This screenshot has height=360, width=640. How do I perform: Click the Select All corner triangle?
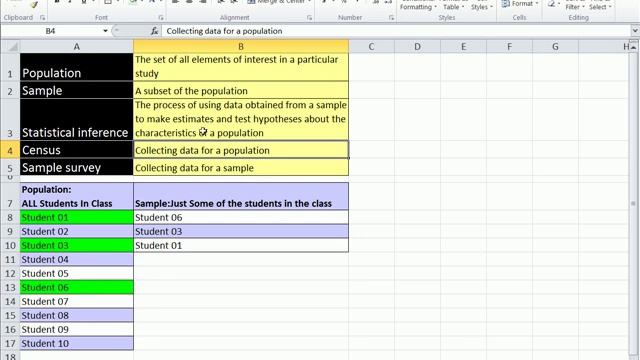[x=12, y=47]
